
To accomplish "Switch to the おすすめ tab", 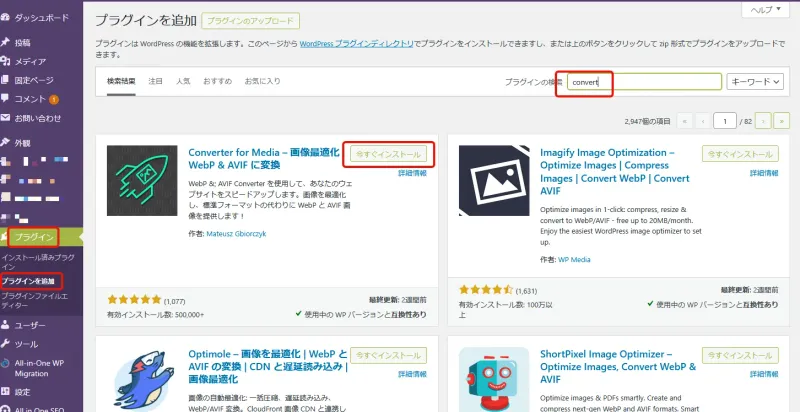I will click(217, 81).
